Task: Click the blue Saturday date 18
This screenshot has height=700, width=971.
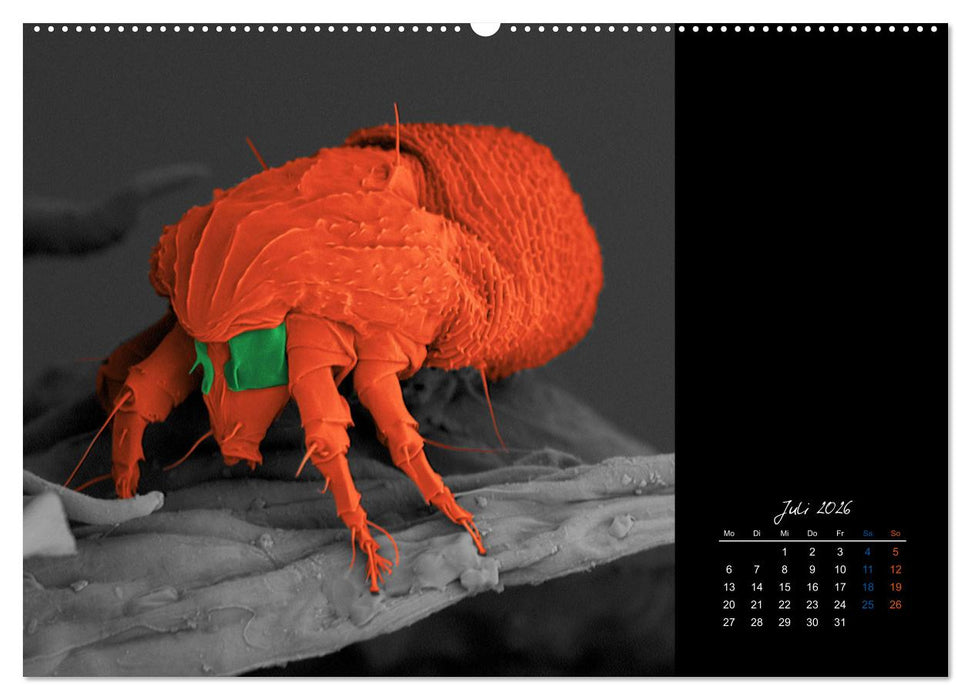Action: [x=868, y=587]
